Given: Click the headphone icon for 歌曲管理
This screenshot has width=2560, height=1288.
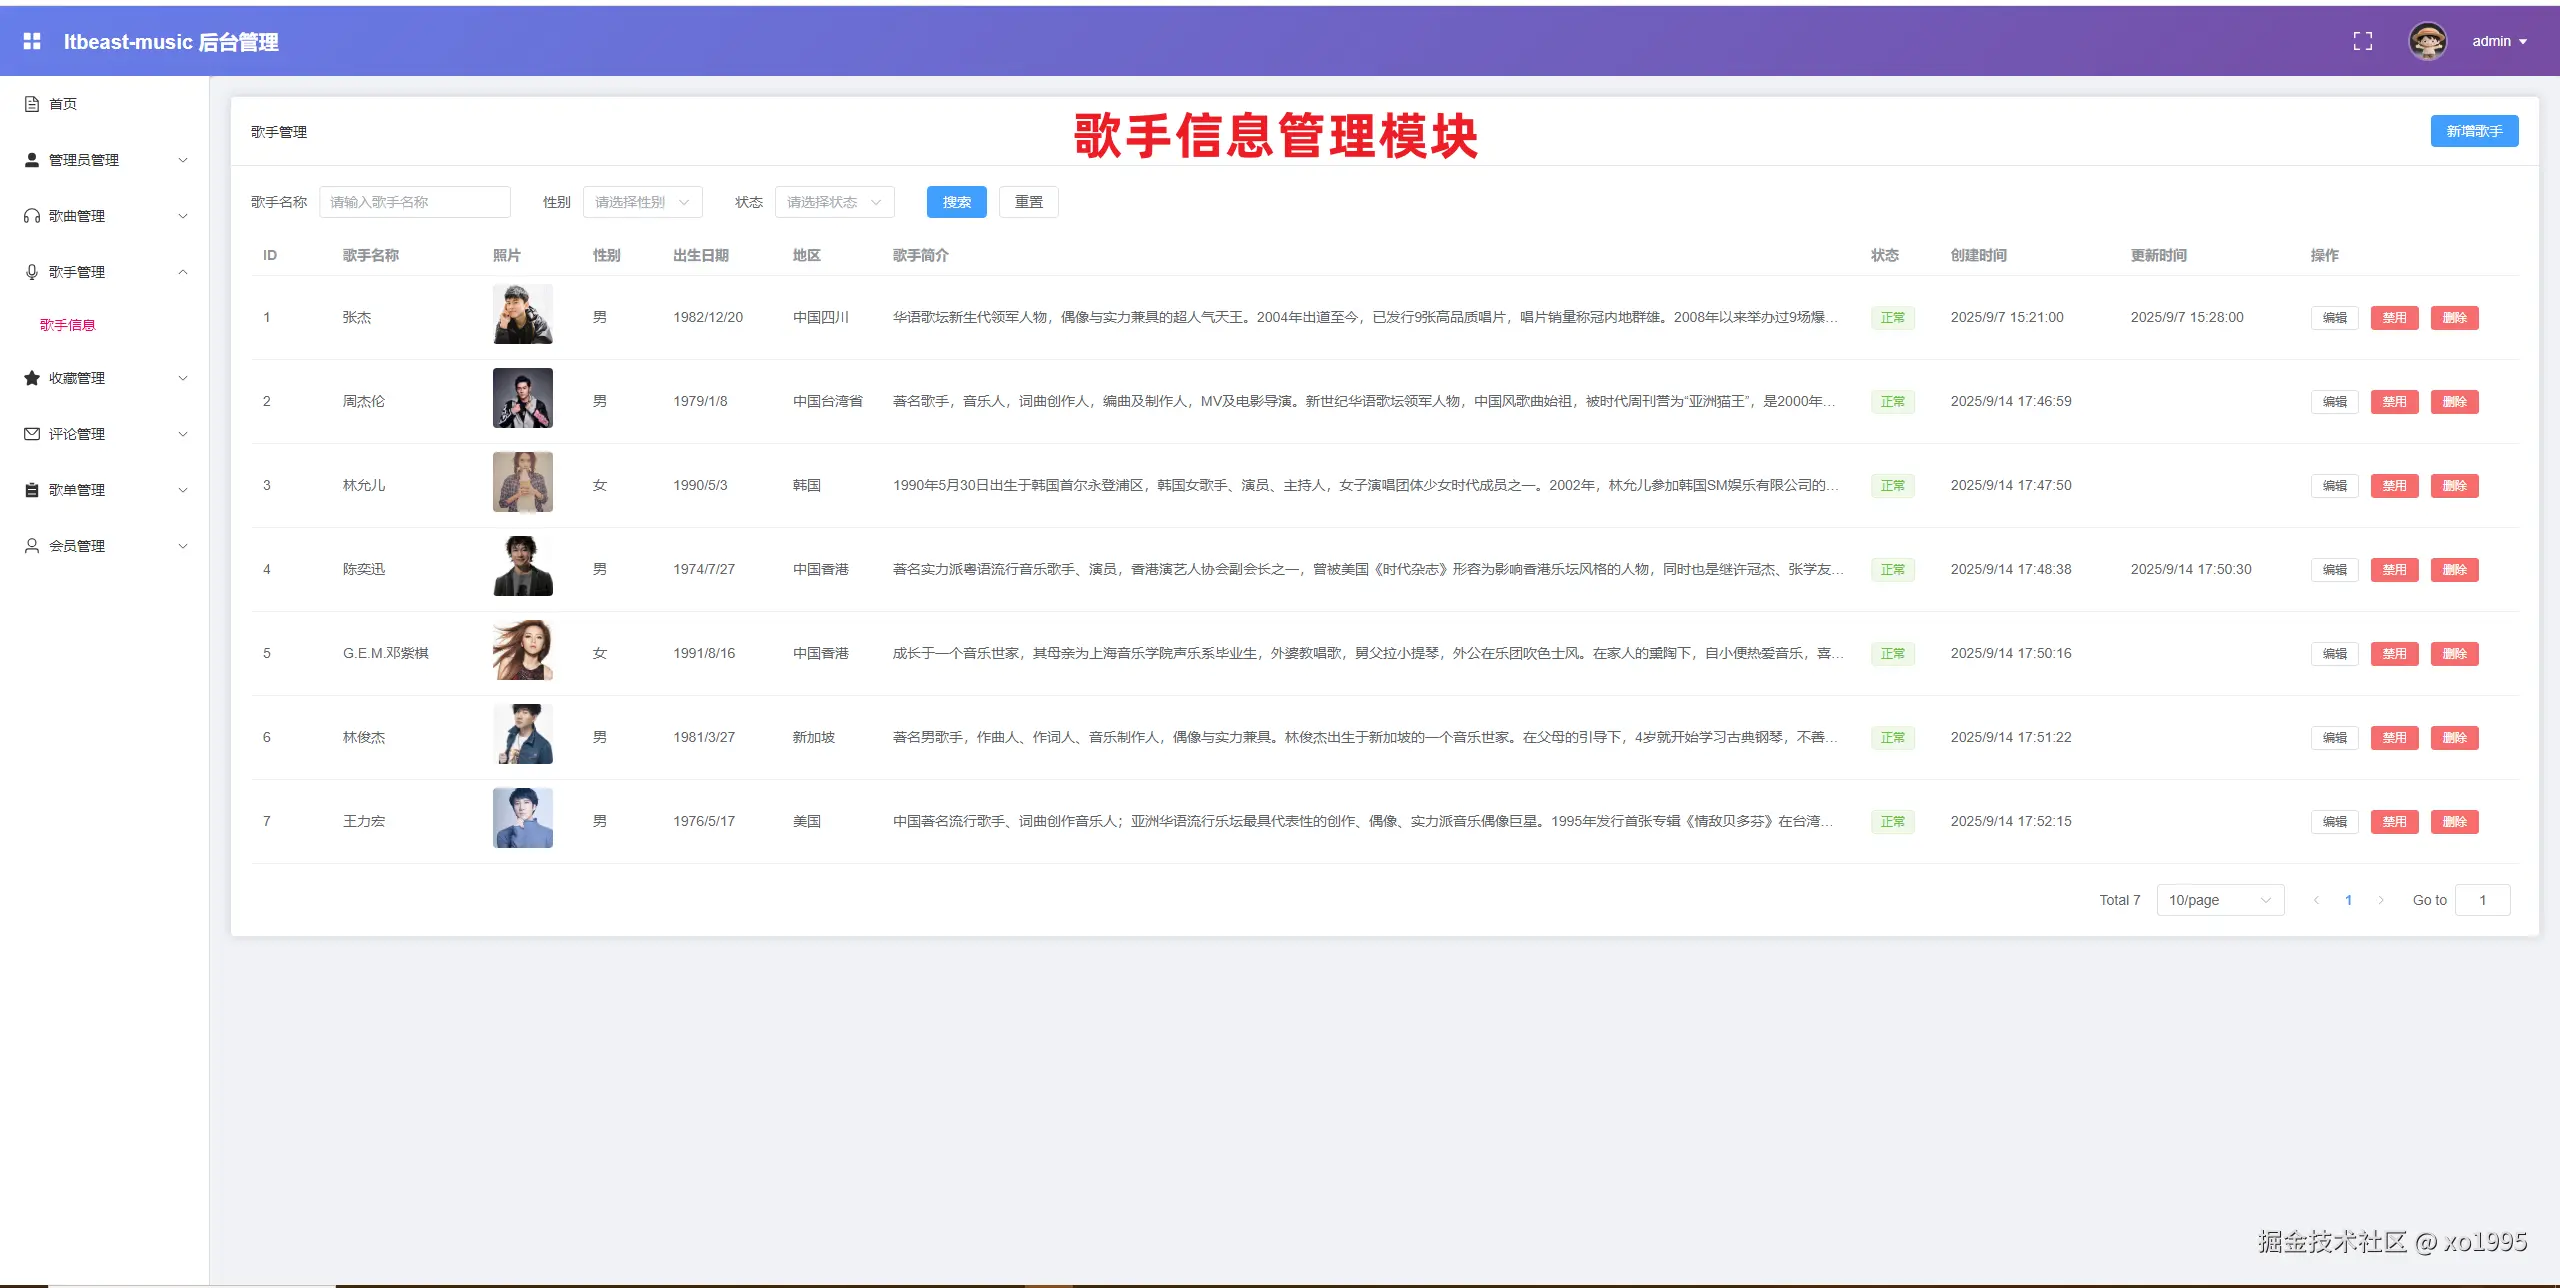Looking at the screenshot, I should tap(32, 216).
